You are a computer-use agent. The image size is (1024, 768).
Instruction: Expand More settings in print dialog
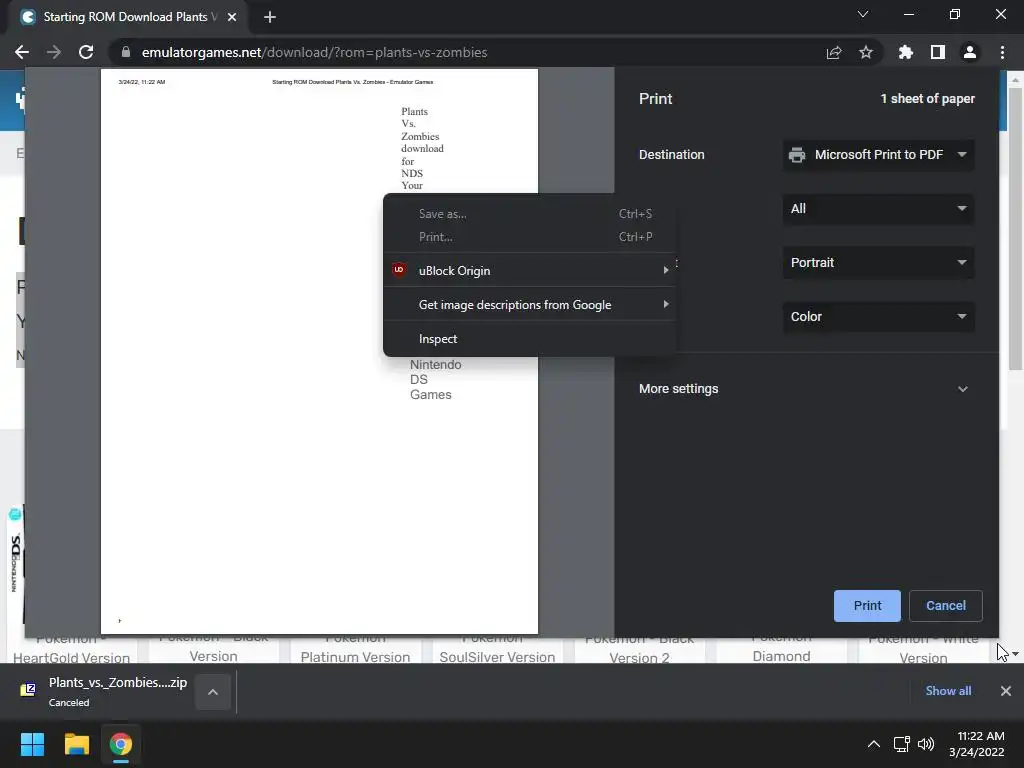(x=804, y=389)
